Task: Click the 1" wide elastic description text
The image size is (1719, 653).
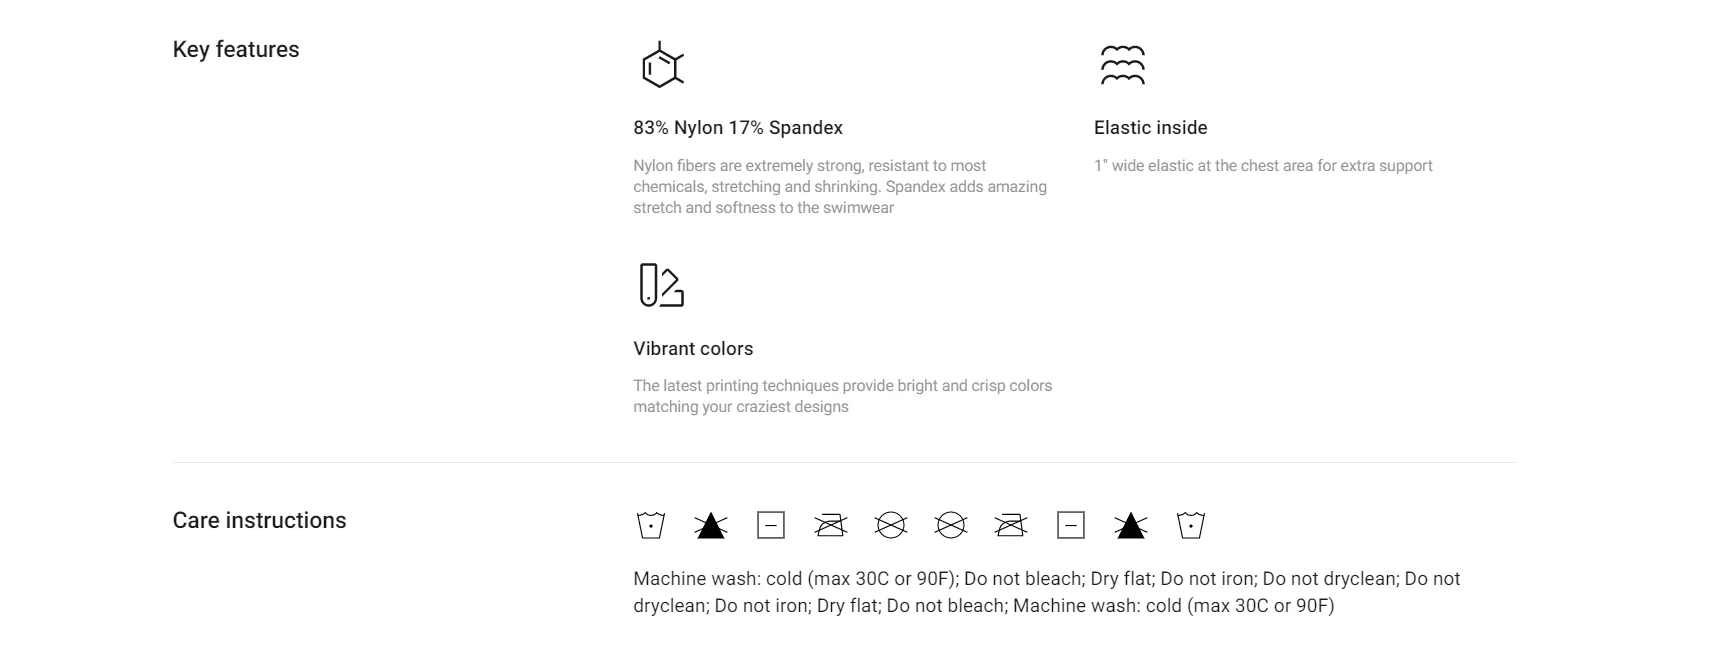Action: pyautogui.click(x=1263, y=166)
